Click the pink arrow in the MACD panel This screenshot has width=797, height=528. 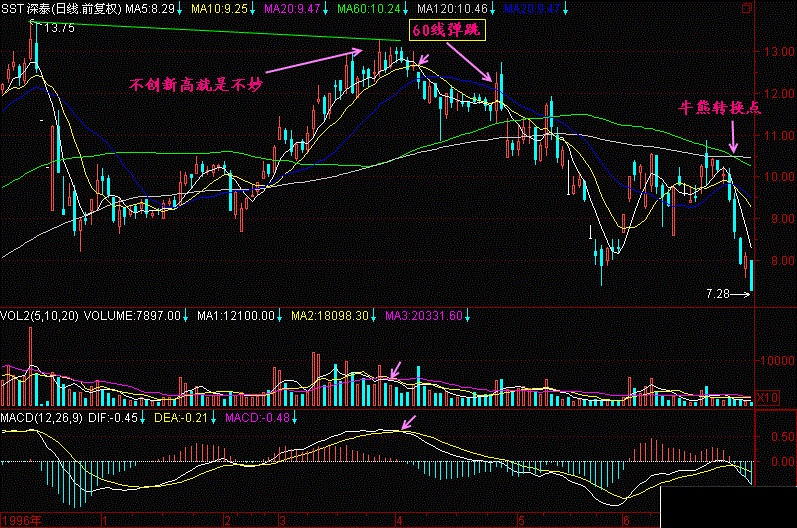[407, 421]
